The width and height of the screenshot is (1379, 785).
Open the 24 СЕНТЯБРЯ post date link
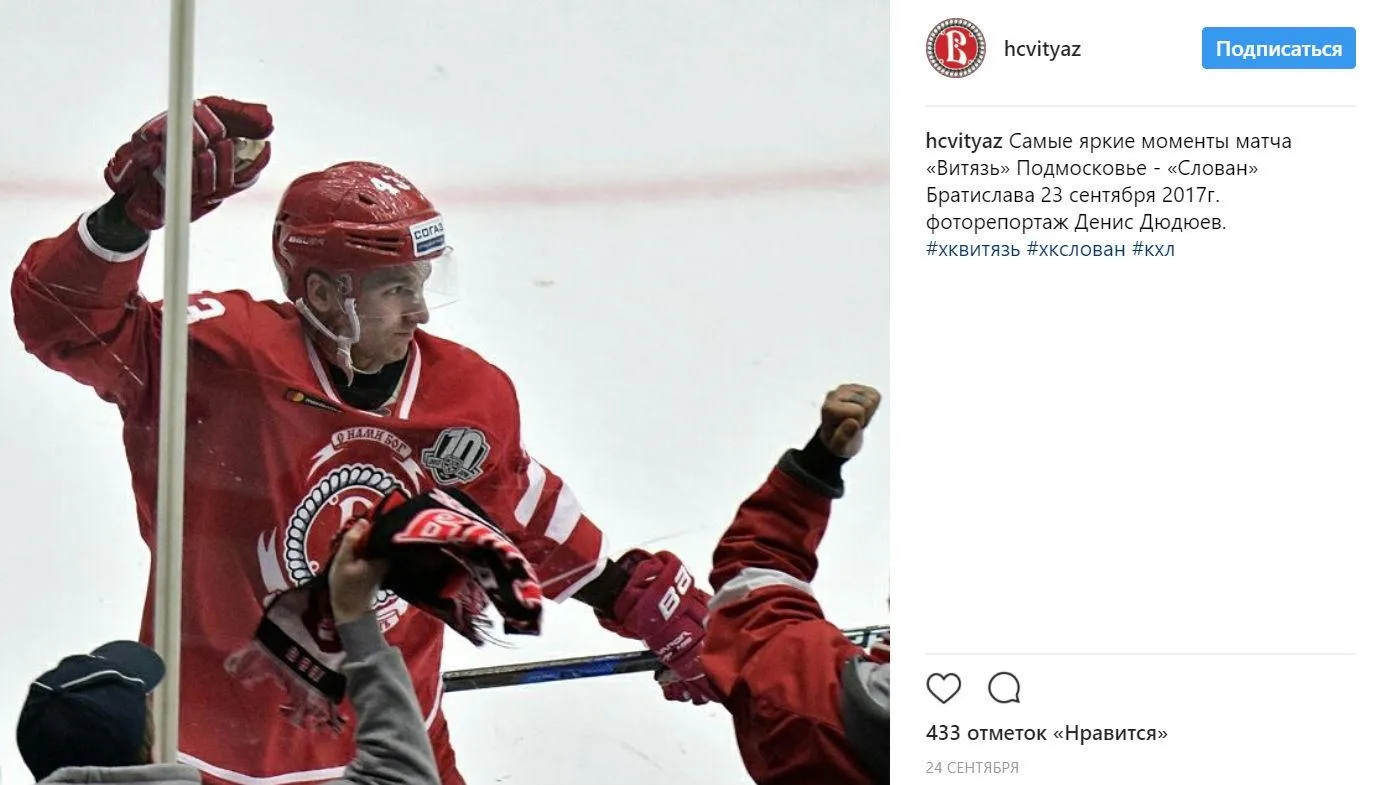972,768
